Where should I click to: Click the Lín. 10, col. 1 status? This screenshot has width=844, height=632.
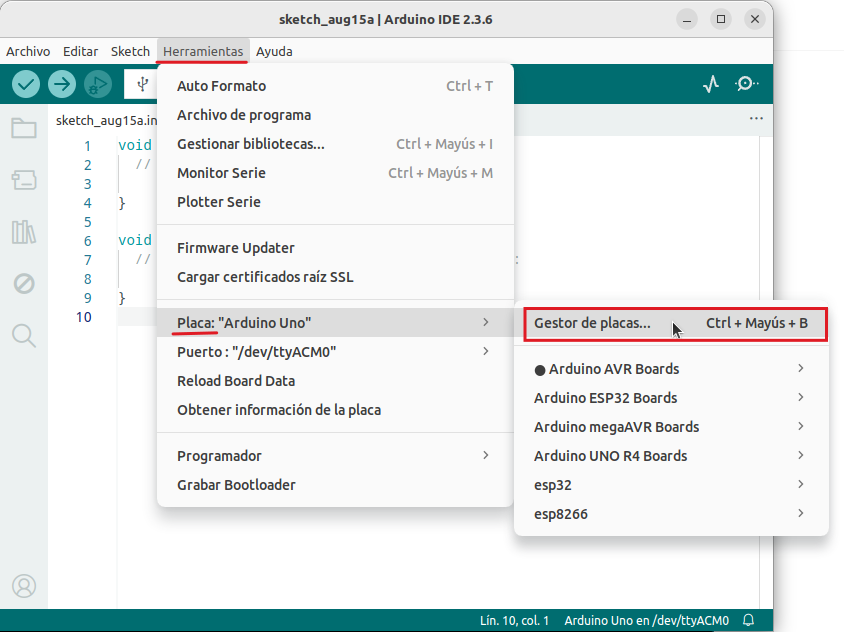514,621
